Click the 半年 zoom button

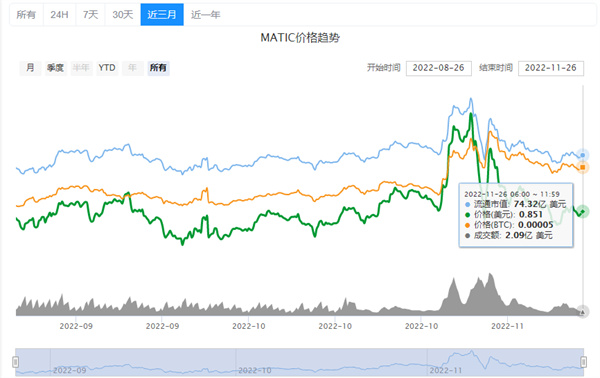tap(81, 68)
